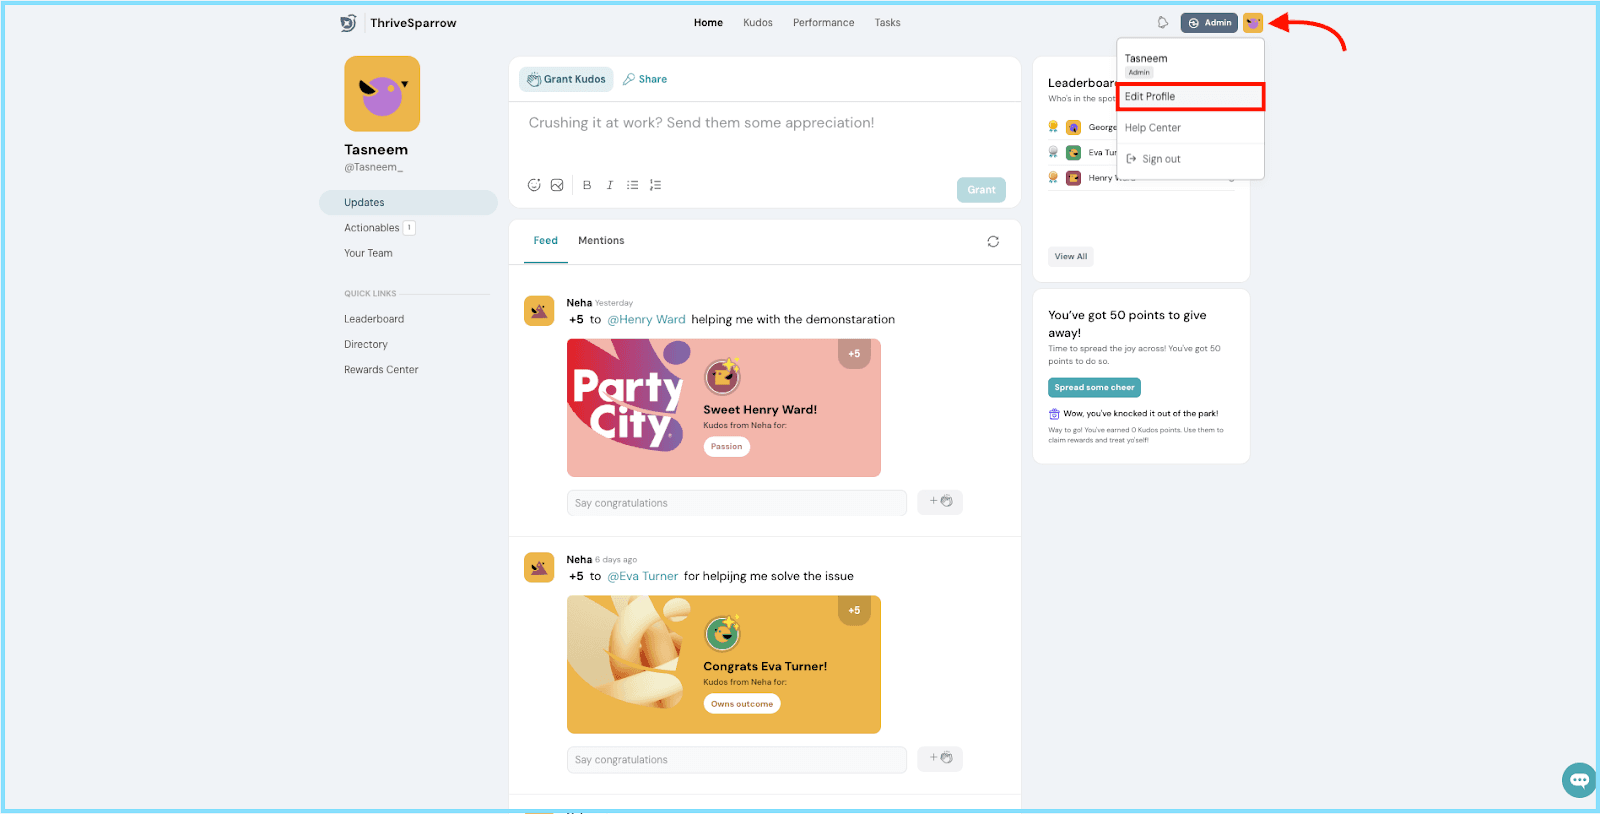Image resolution: width=1600 pixels, height=814 pixels.
Task: Click View All on the leaderboard
Action: click(x=1070, y=257)
